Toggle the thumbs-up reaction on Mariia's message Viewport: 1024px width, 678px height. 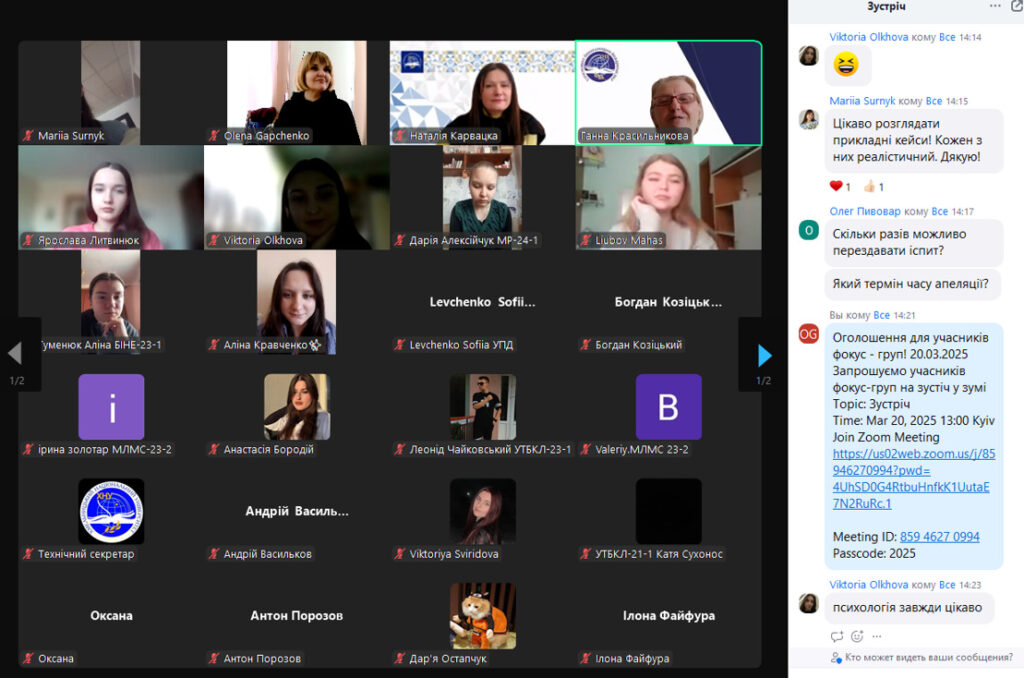873,187
